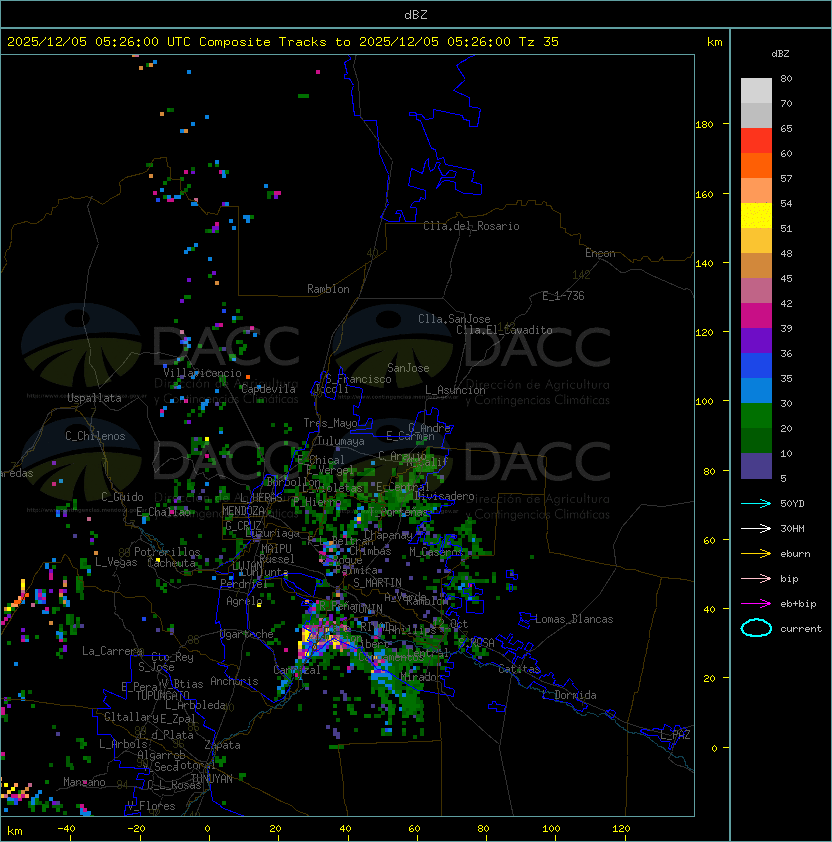The height and width of the screenshot is (842, 832).
Task: Click the TUNUYAN label
Action: point(212,779)
